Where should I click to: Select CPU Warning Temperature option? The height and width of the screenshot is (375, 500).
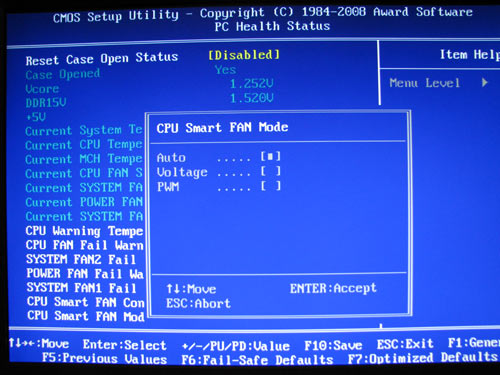[84, 231]
